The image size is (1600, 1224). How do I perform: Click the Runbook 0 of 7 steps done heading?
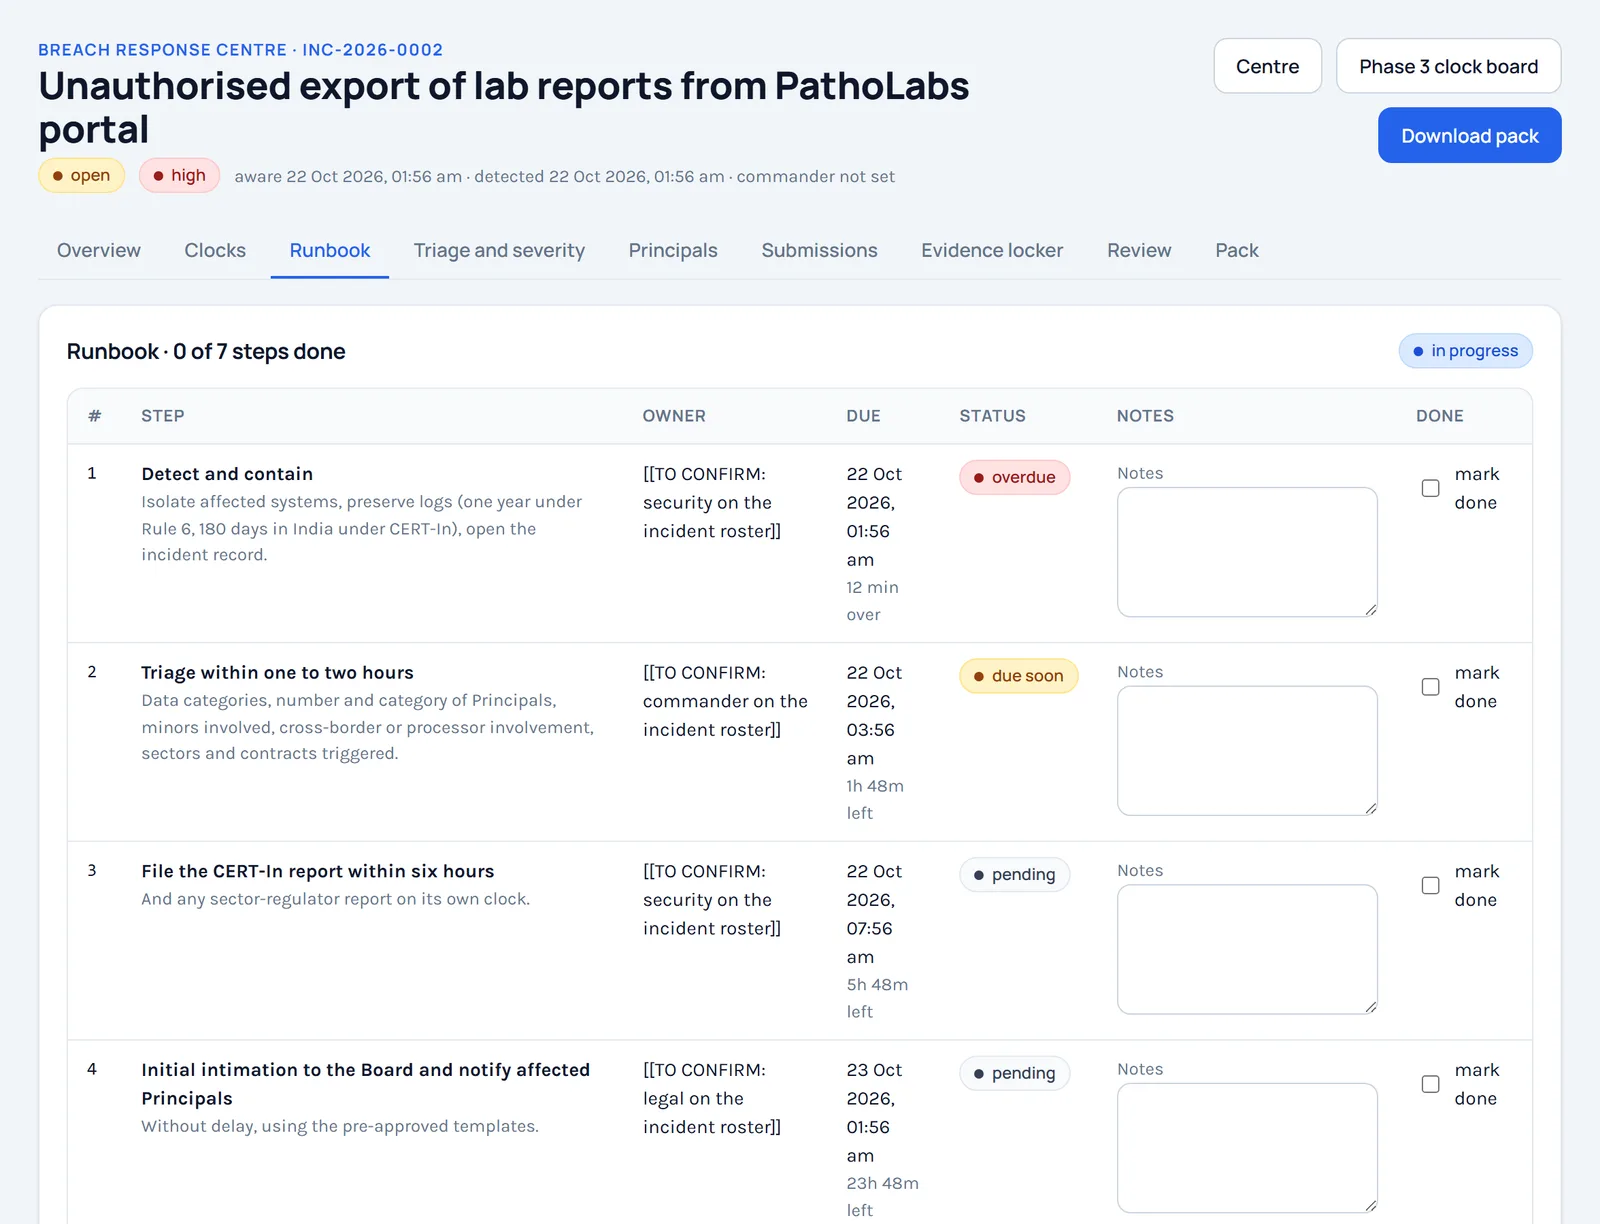click(x=206, y=351)
